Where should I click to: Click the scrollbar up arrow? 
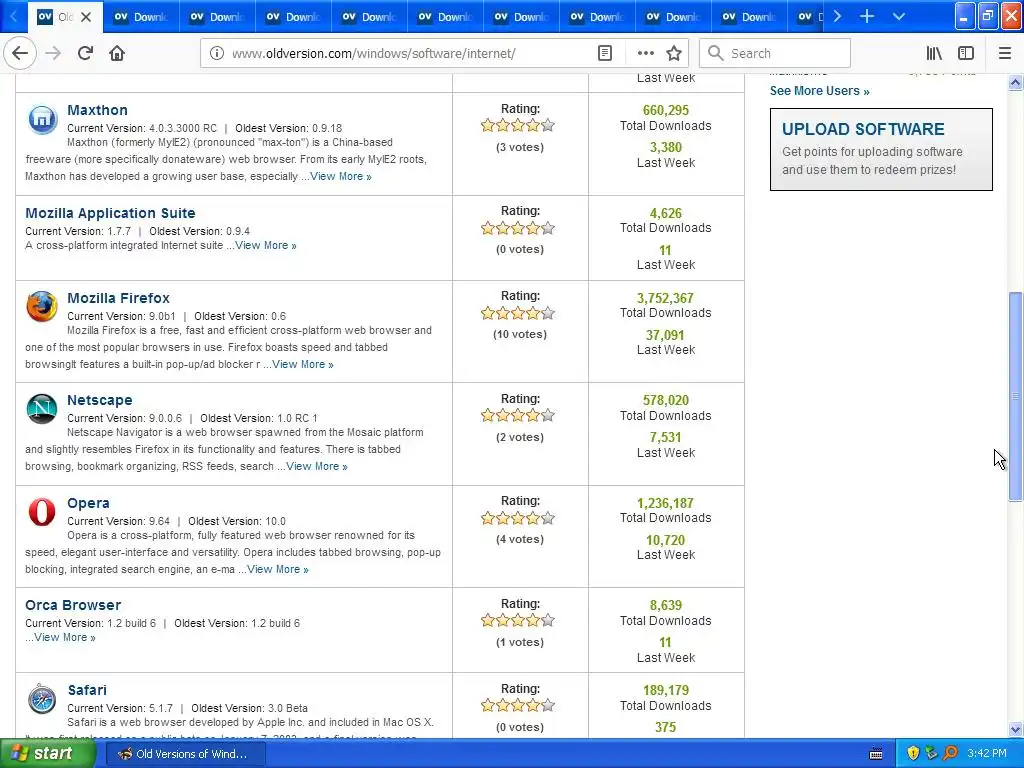click(x=1015, y=82)
